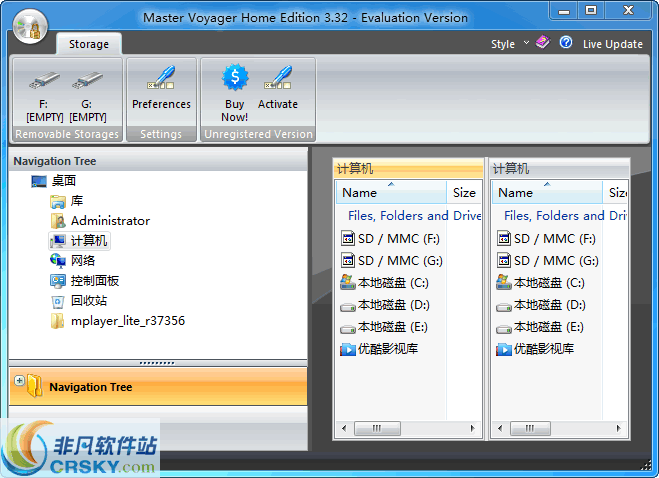Select 控制面板 in navigation tree
This screenshot has width=659, height=478.
(x=95, y=280)
